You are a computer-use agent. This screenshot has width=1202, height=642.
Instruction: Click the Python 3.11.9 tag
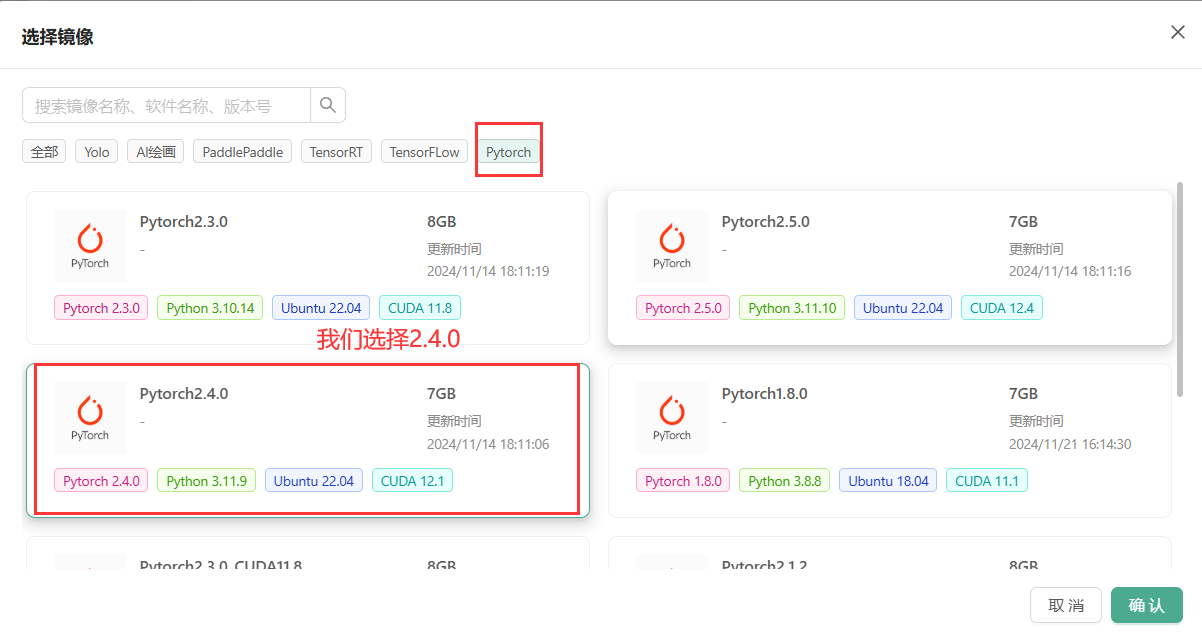pos(206,481)
